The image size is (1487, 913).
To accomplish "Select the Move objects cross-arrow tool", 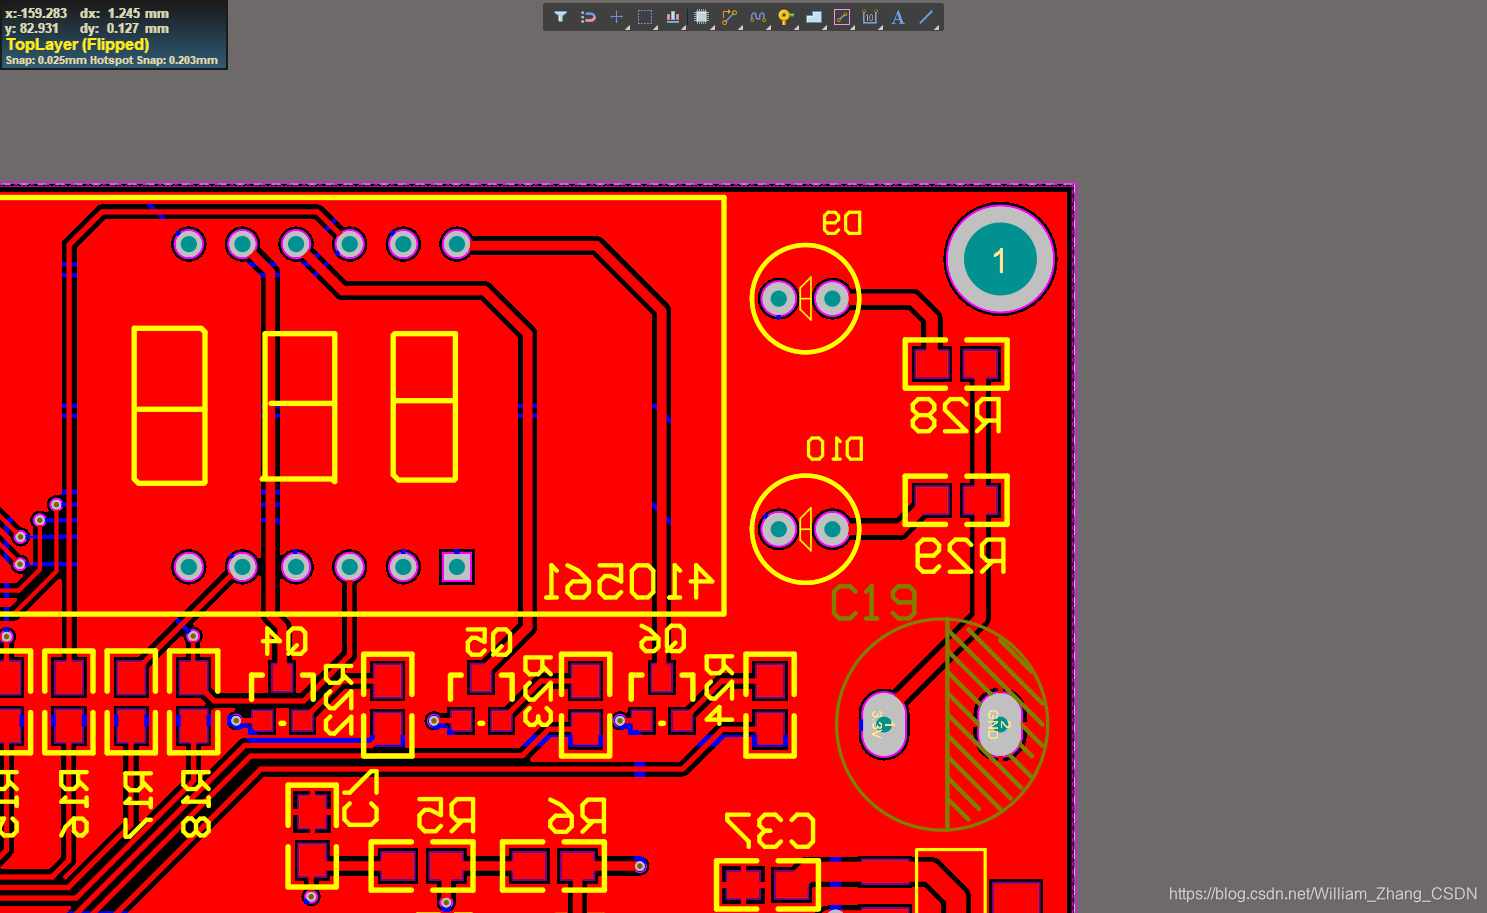I will coord(616,17).
